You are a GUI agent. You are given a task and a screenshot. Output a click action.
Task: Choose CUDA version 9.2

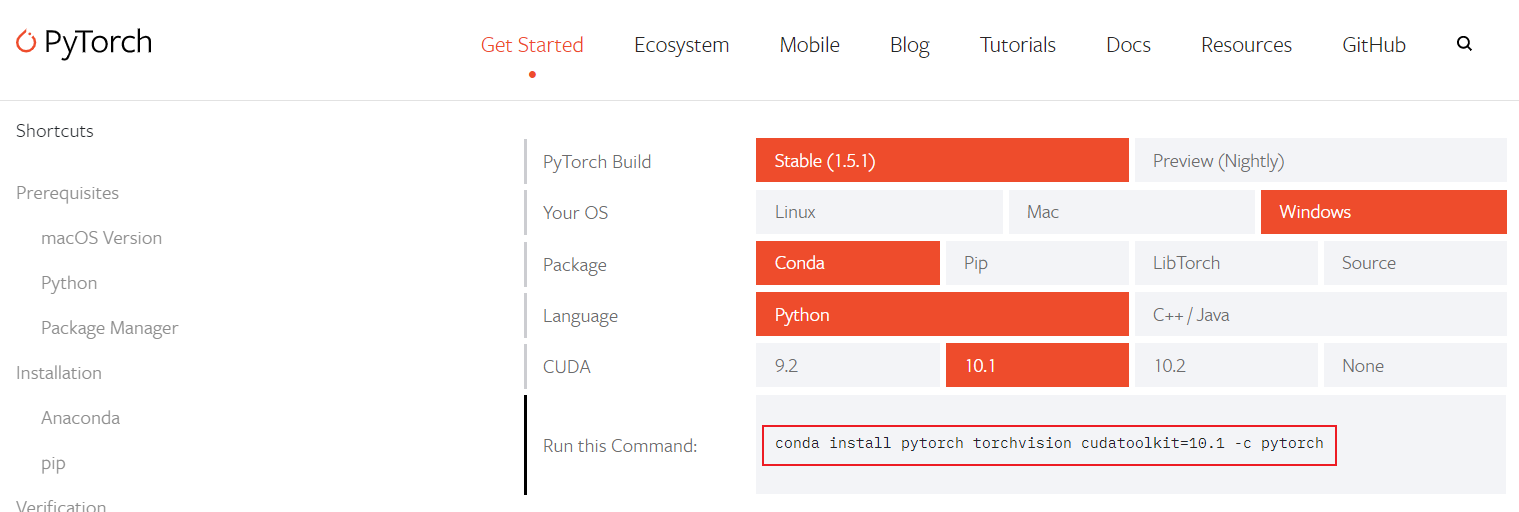pyautogui.click(x=848, y=365)
